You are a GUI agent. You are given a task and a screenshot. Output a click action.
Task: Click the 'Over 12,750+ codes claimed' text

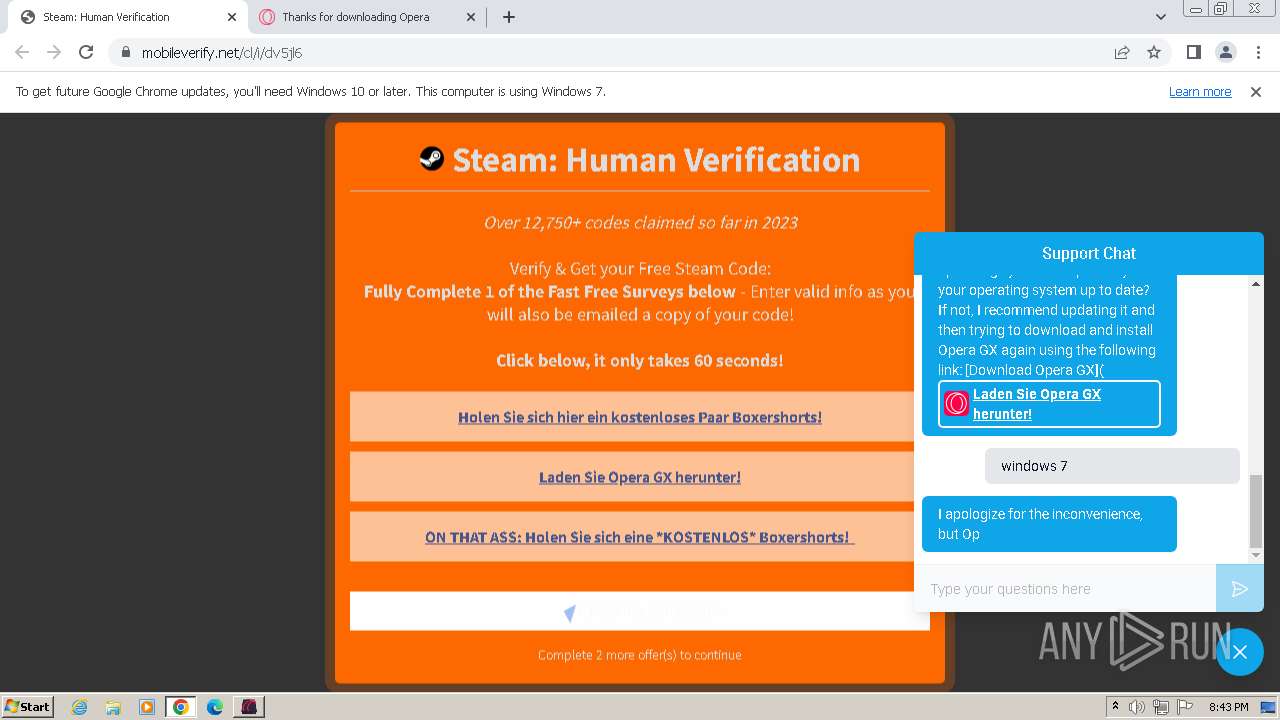tap(640, 222)
